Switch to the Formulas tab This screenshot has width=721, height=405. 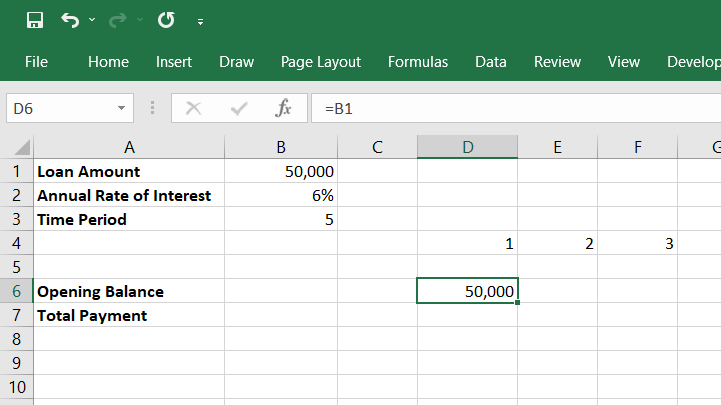tap(418, 62)
